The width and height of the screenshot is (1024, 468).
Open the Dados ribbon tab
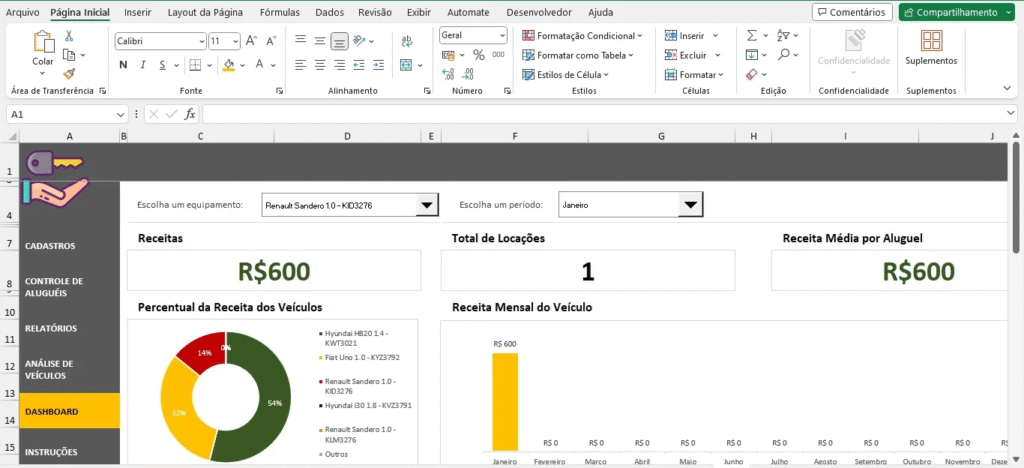[x=329, y=13]
